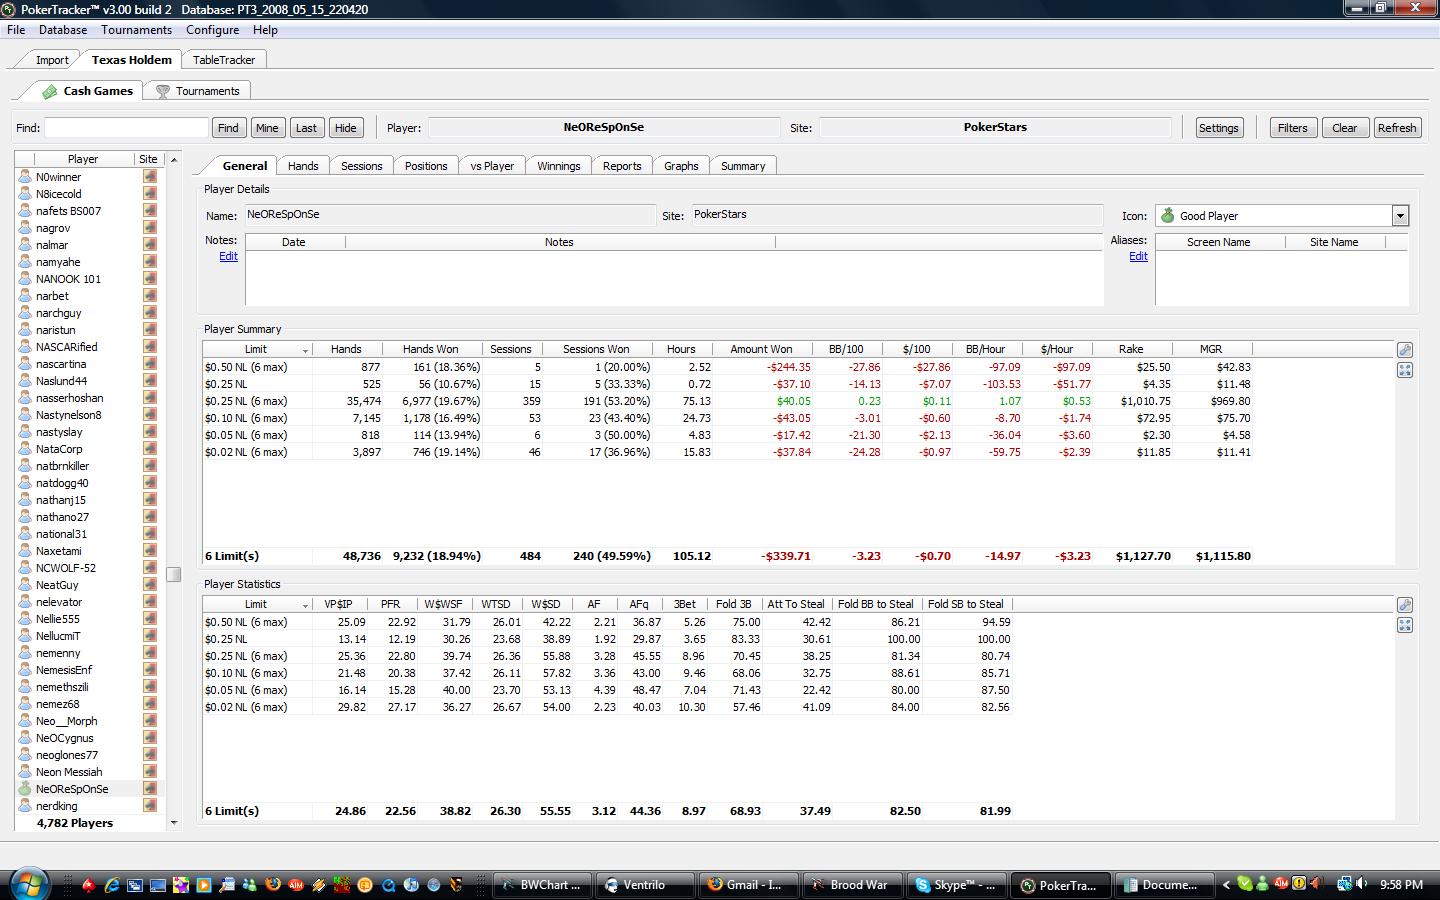Click inside the Find text field
Screen dimensions: 1440x900
126,128
